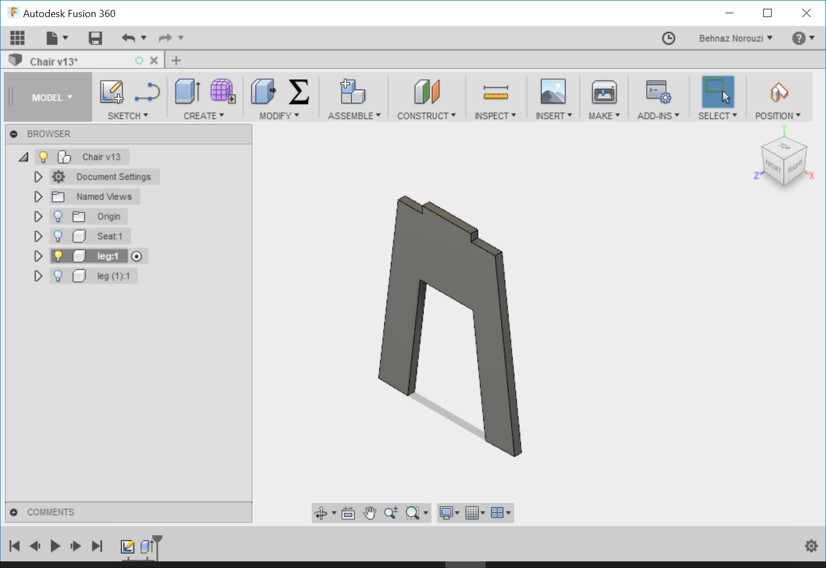Choose the Zoom tool in navigation bar
The height and width of the screenshot is (568, 826).
click(x=391, y=513)
